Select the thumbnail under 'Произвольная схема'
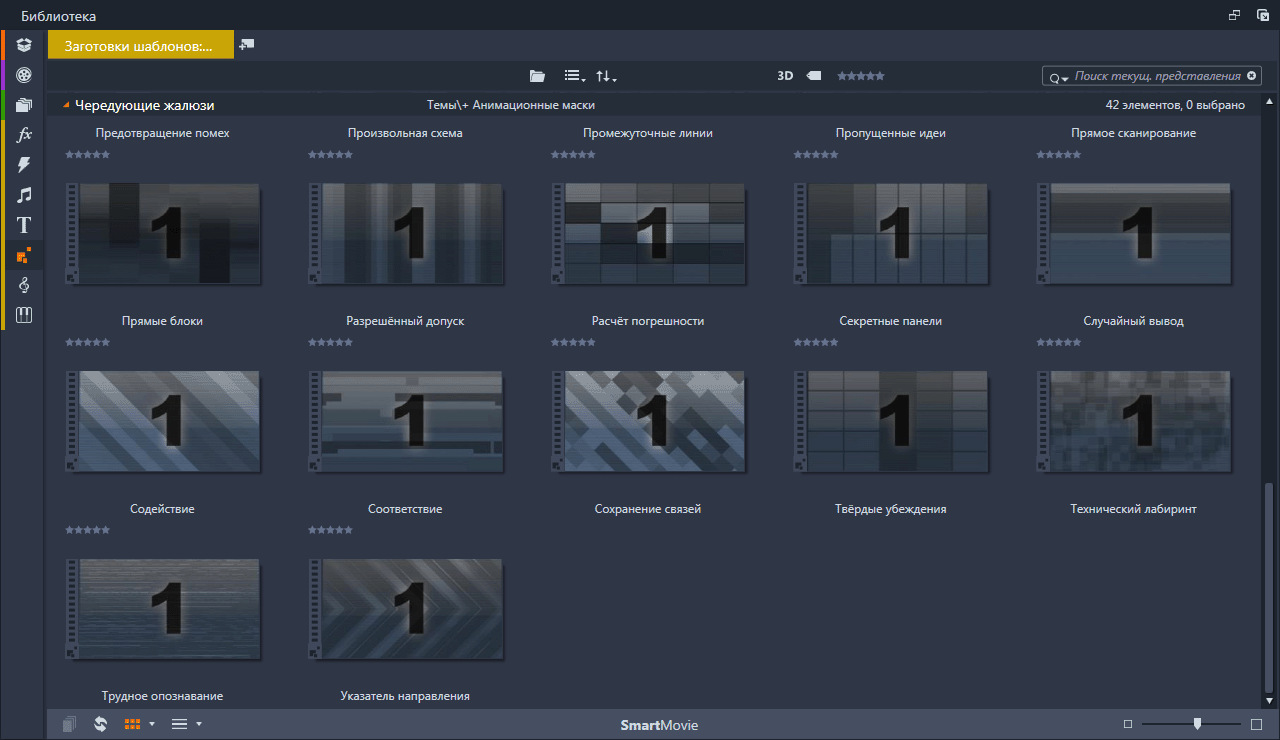This screenshot has height=740, width=1280. coord(406,233)
